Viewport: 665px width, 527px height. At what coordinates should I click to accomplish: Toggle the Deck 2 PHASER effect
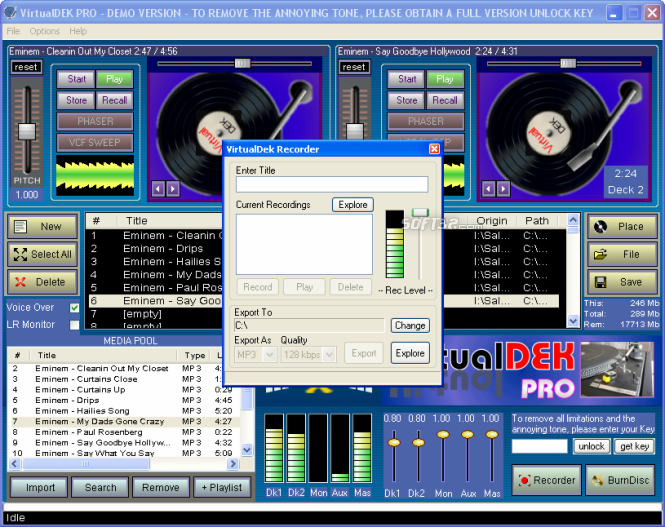[425, 122]
